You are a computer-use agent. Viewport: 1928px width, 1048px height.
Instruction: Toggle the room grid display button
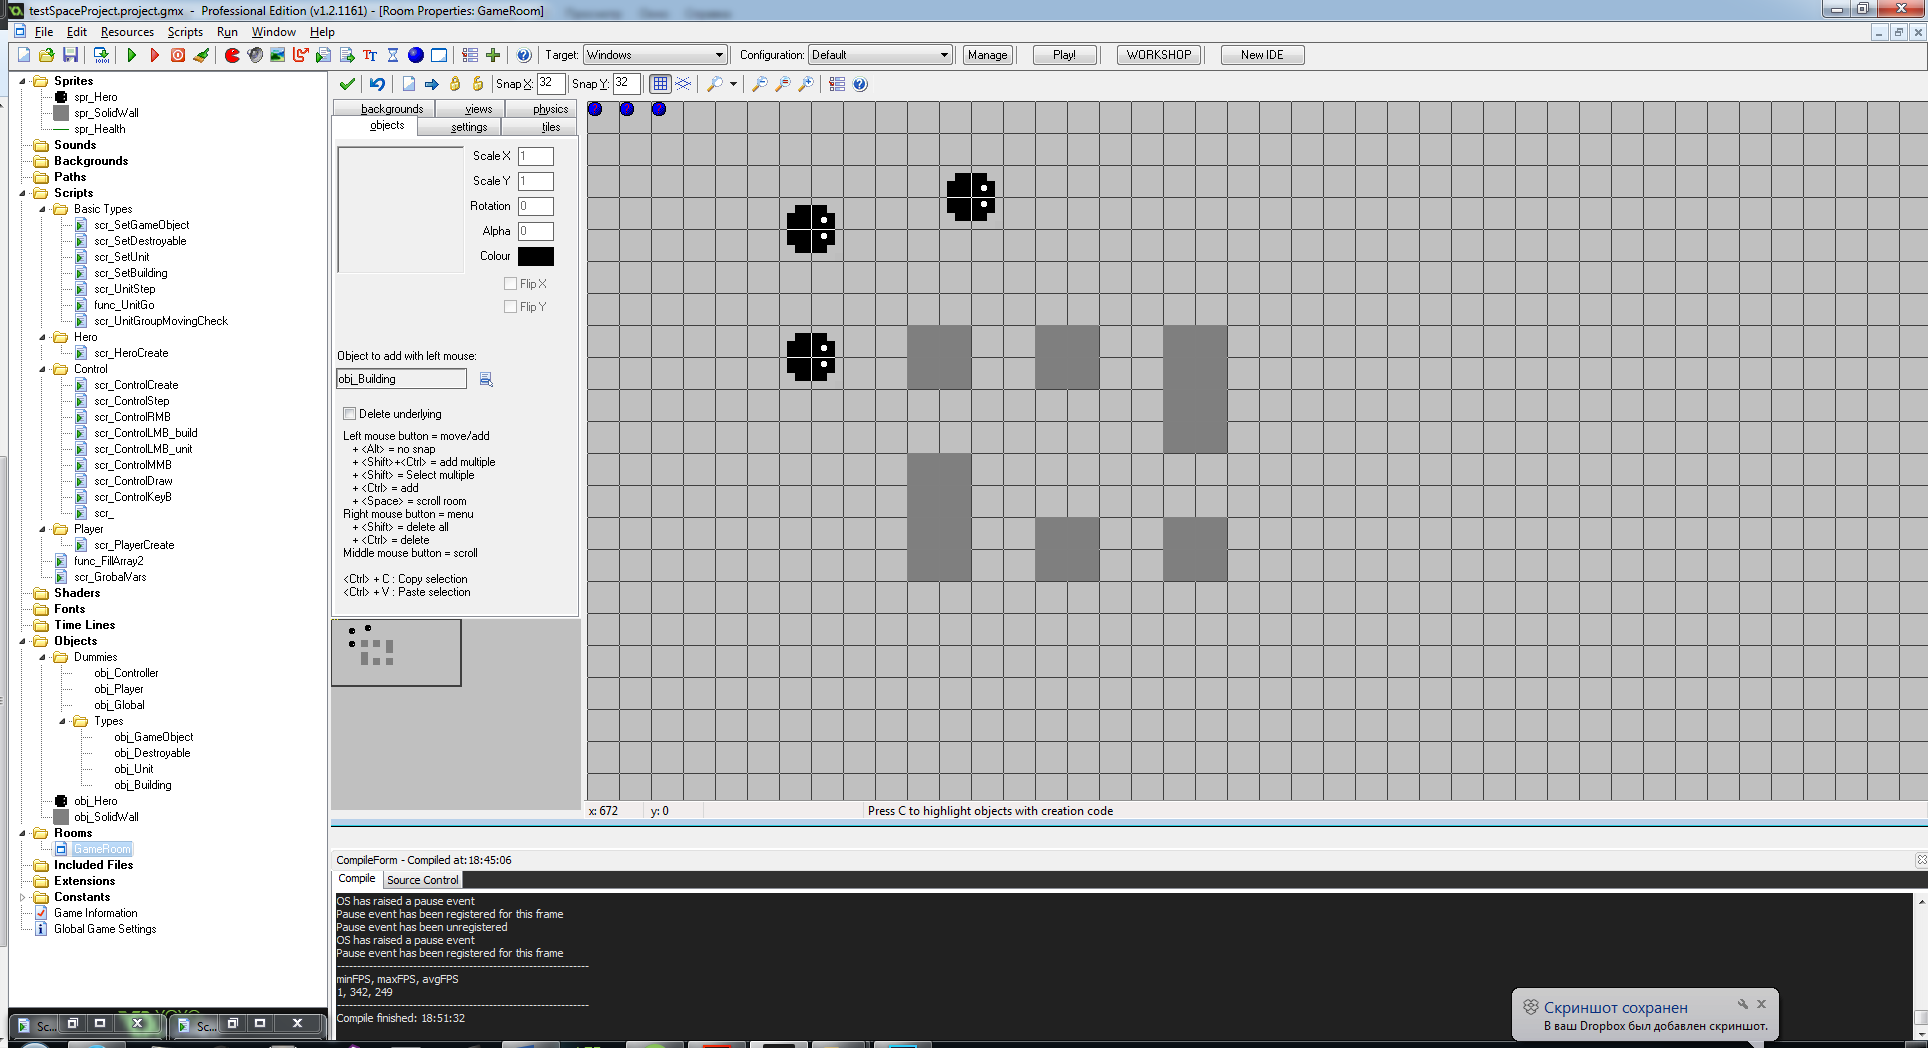point(660,84)
